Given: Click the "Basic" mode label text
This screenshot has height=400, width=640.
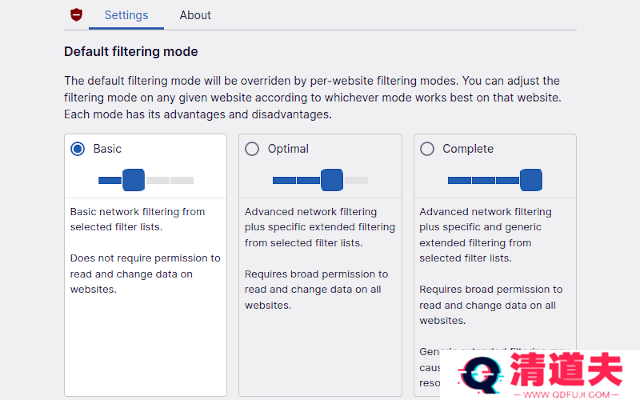Looking at the screenshot, I should point(107,149).
